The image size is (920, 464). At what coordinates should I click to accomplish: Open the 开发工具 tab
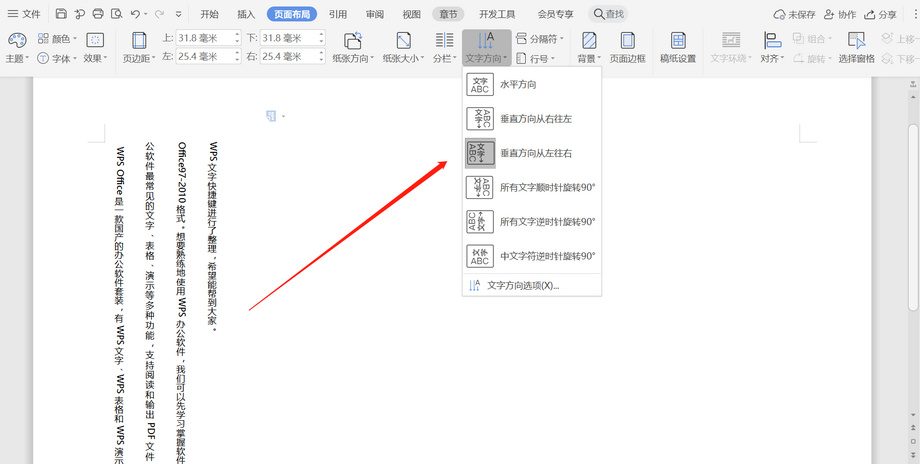coord(497,14)
